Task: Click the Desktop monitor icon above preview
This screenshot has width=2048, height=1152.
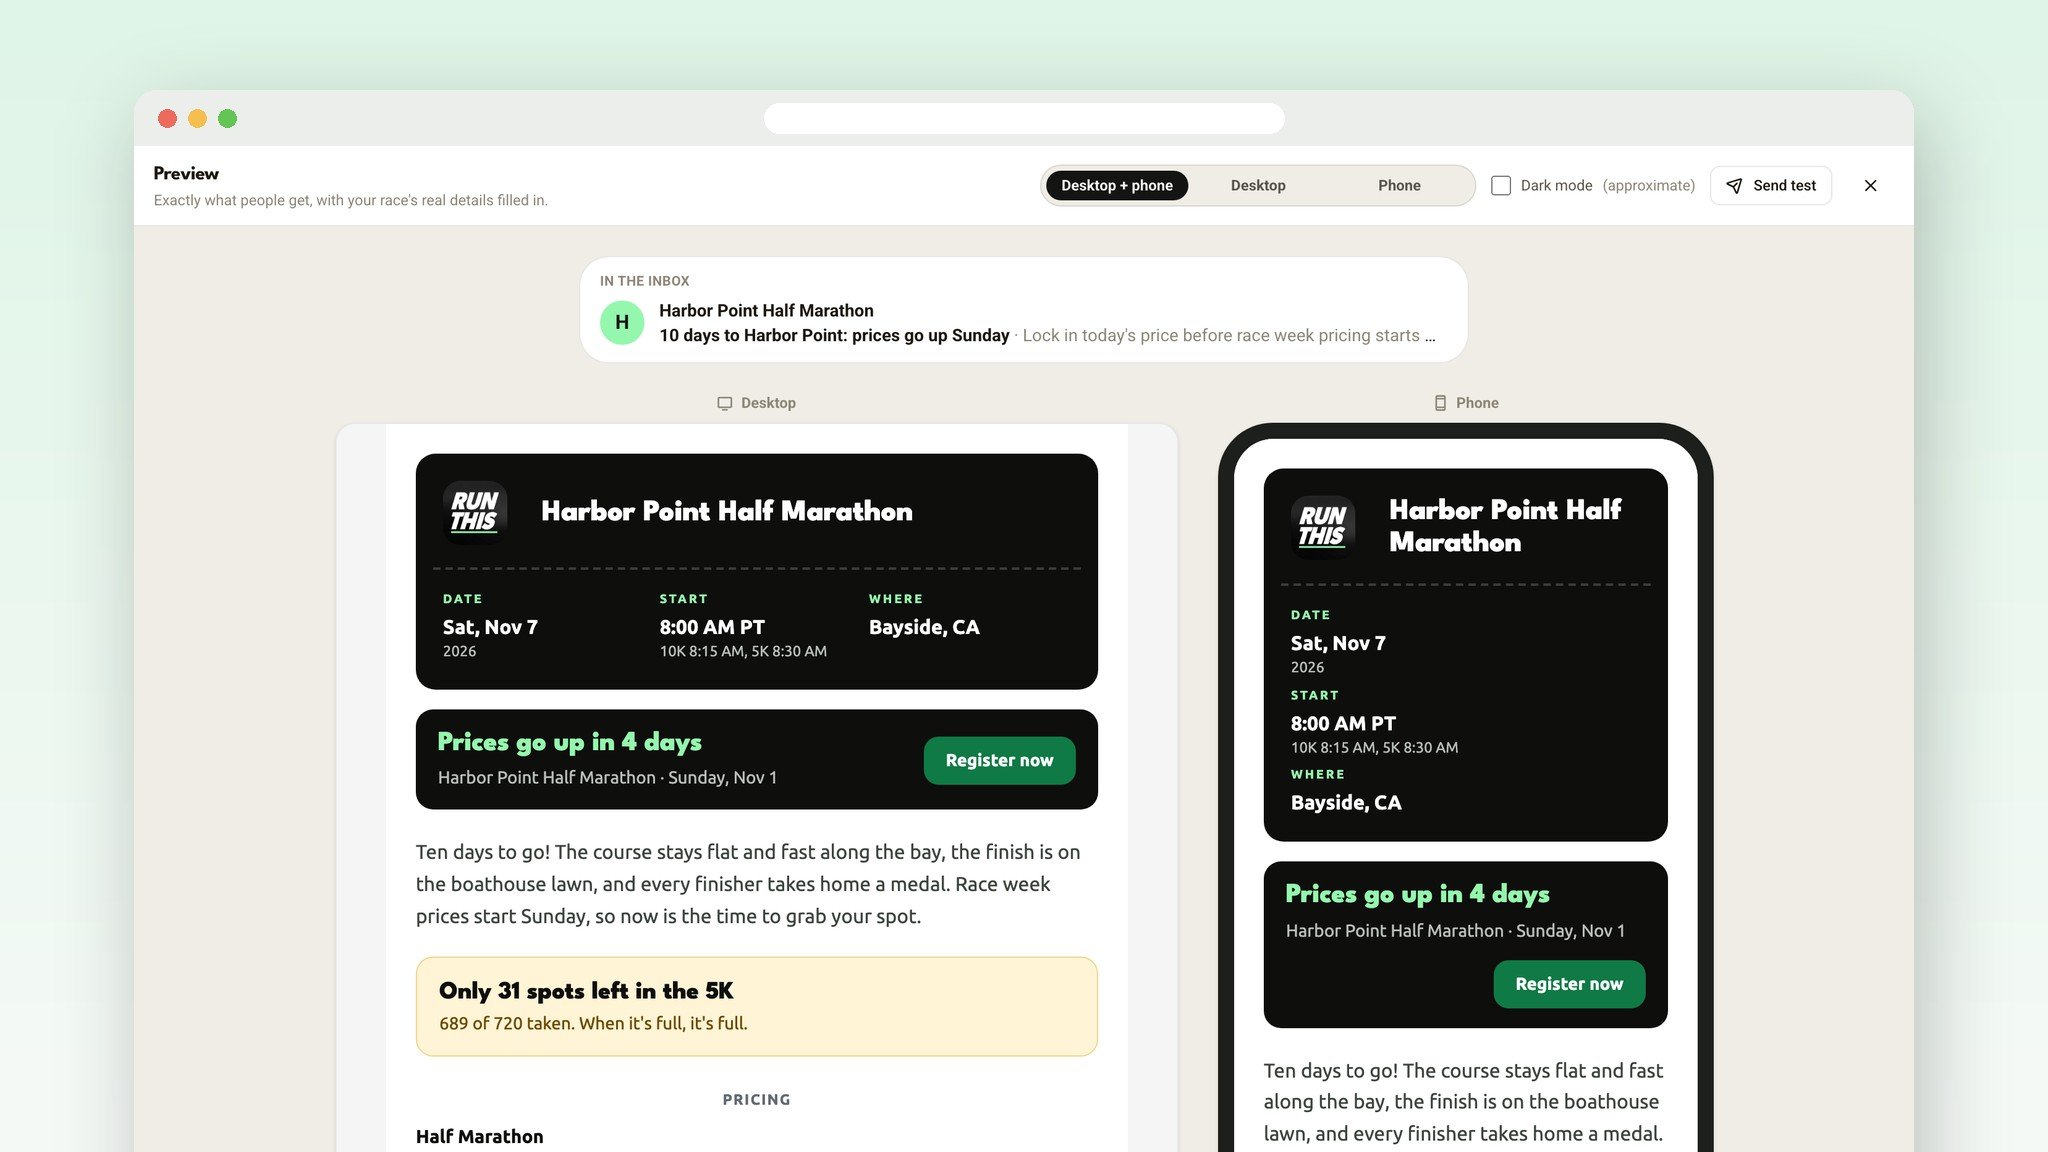Action: click(x=725, y=403)
